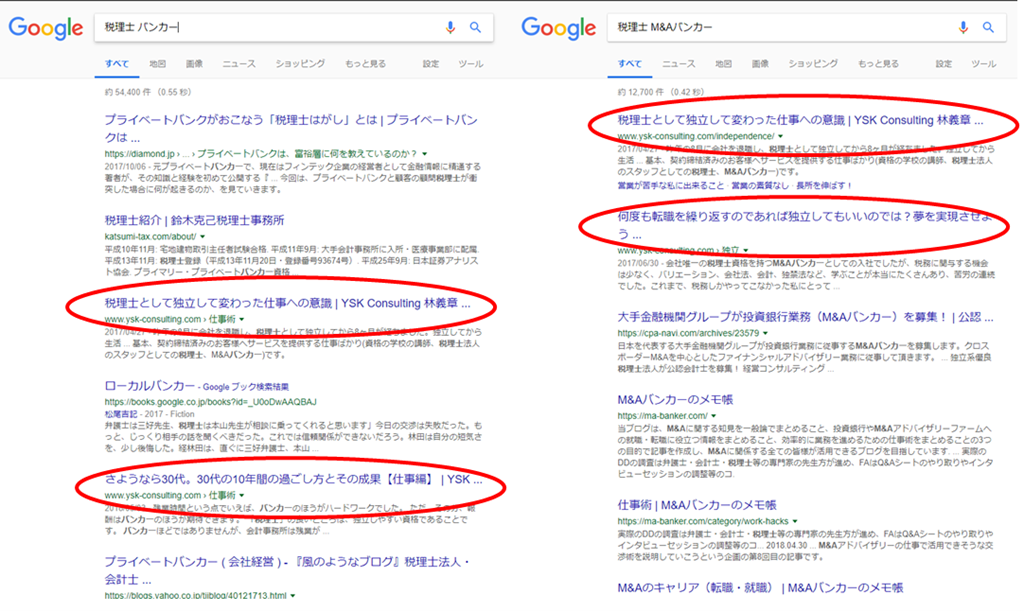Expand arrow beside ysk-consulting.com/independence/ URL

tap(780, 137)
